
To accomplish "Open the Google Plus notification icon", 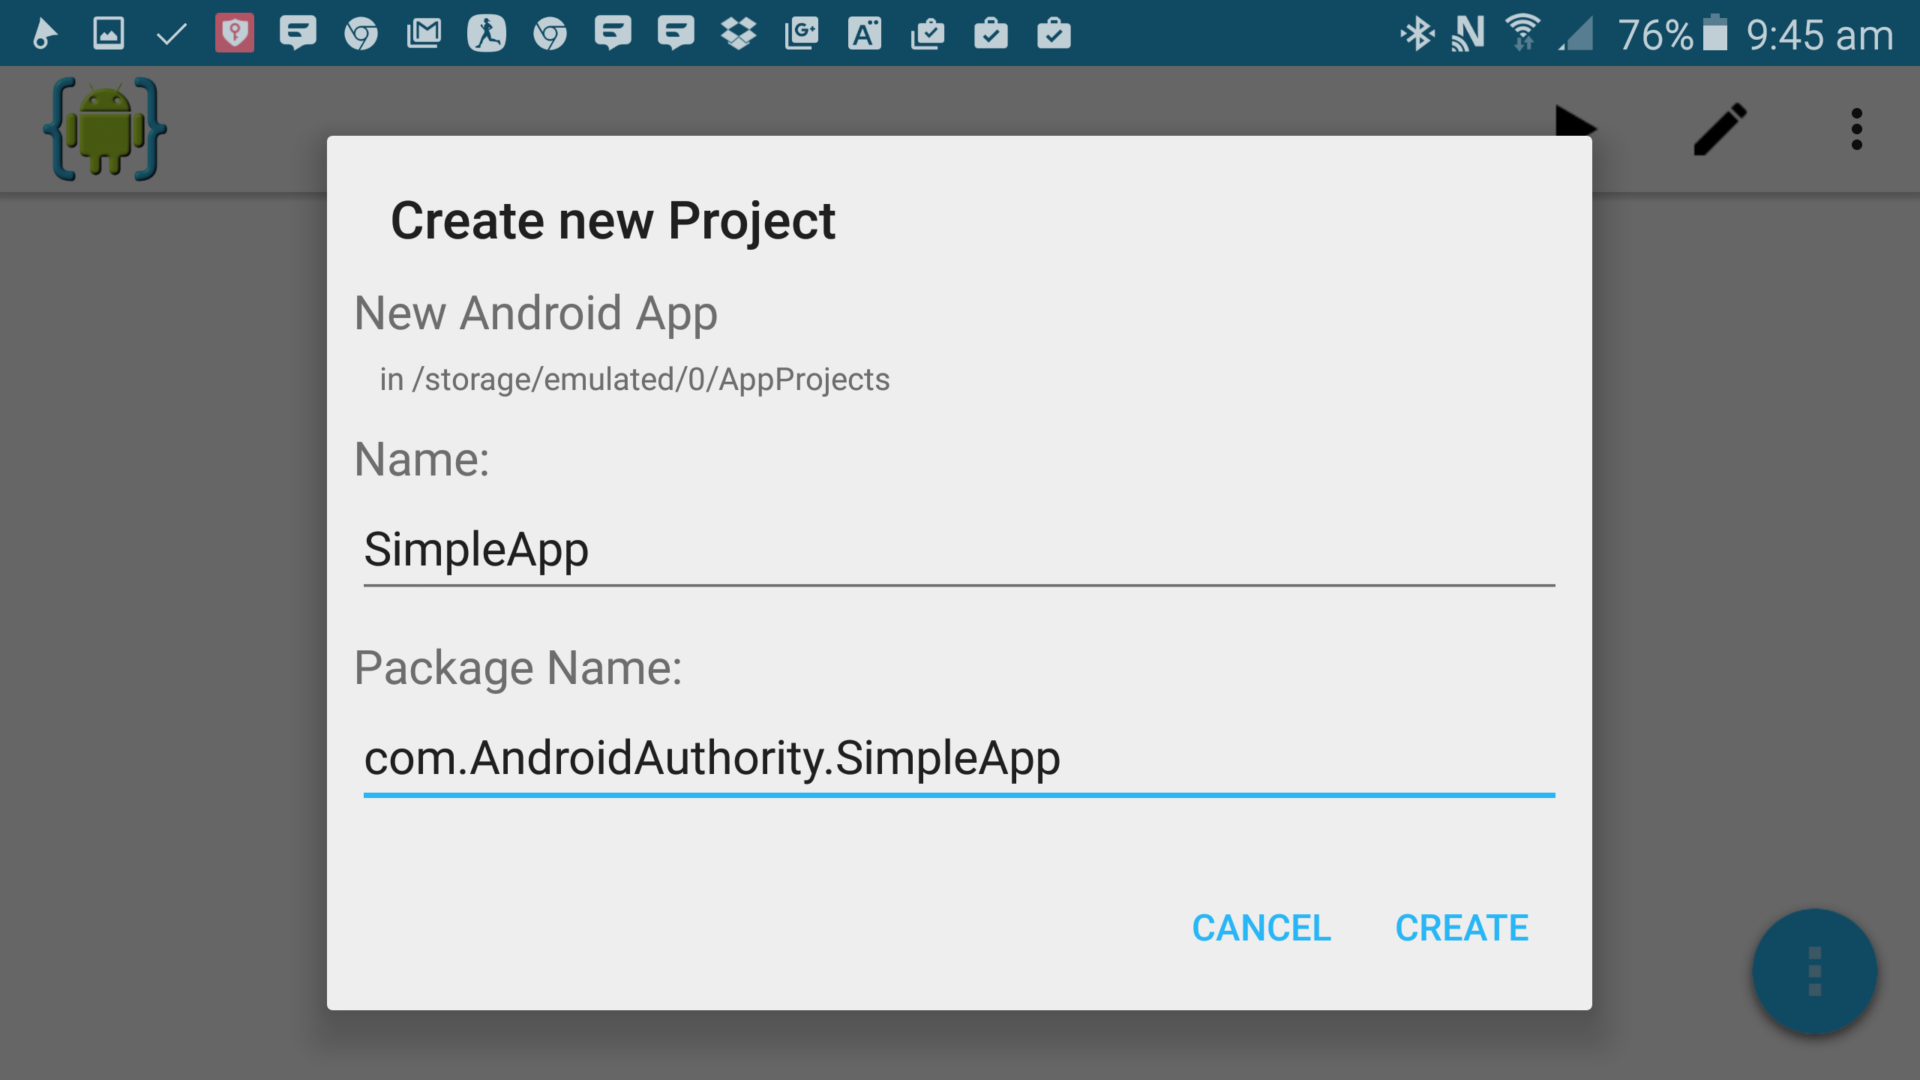I will [802, 33].
